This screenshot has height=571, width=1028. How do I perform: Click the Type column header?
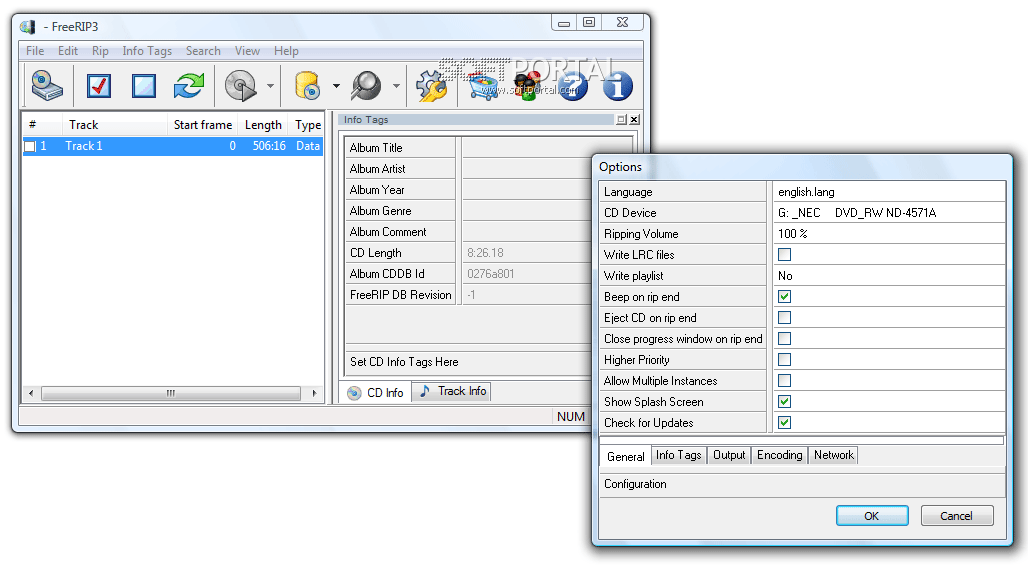click(307, 125)
